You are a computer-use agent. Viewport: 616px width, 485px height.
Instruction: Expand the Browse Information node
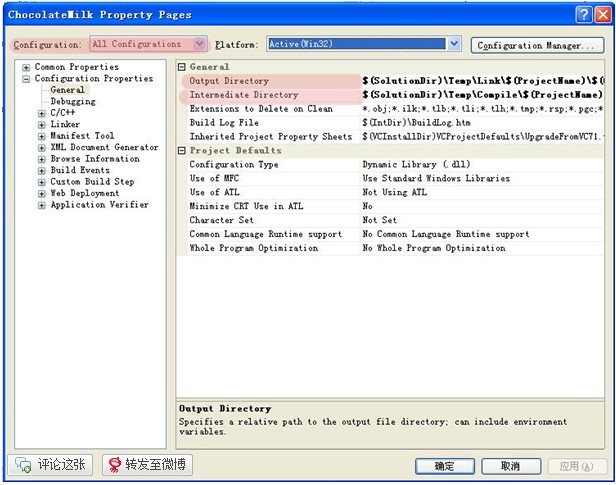[42, 159]
